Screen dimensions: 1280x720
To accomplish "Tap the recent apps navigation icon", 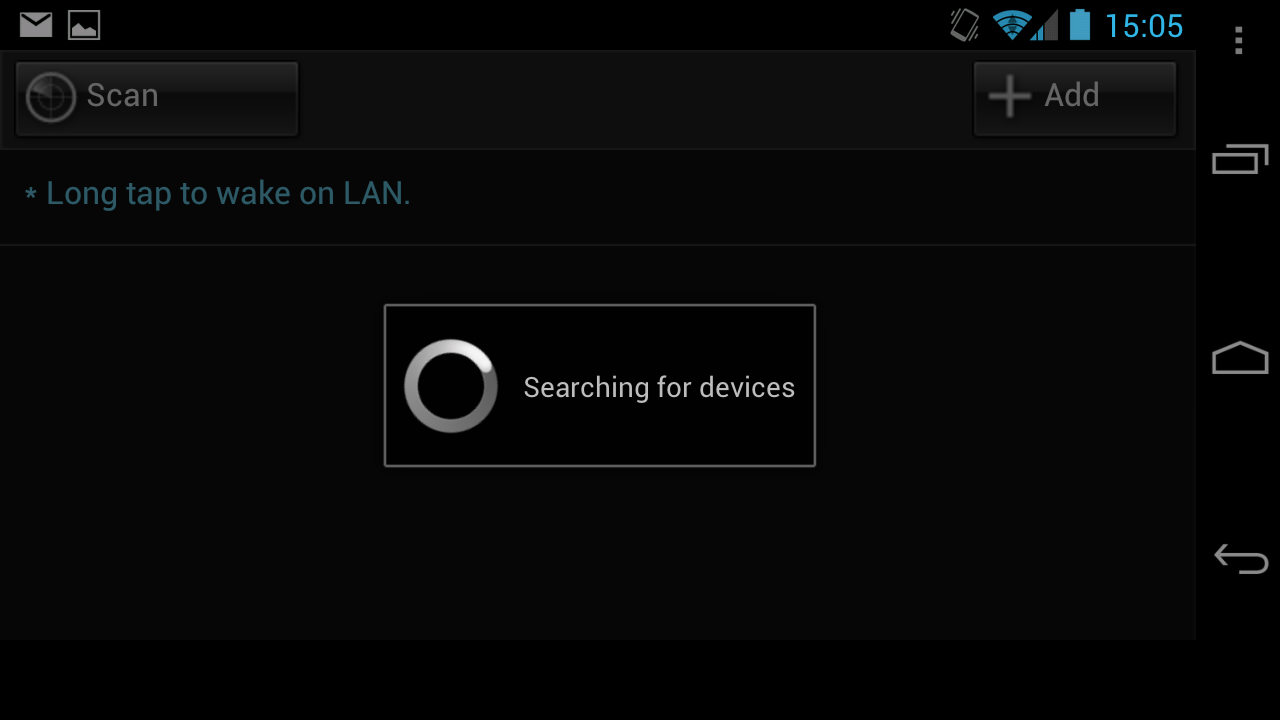I will (1240, 159).
